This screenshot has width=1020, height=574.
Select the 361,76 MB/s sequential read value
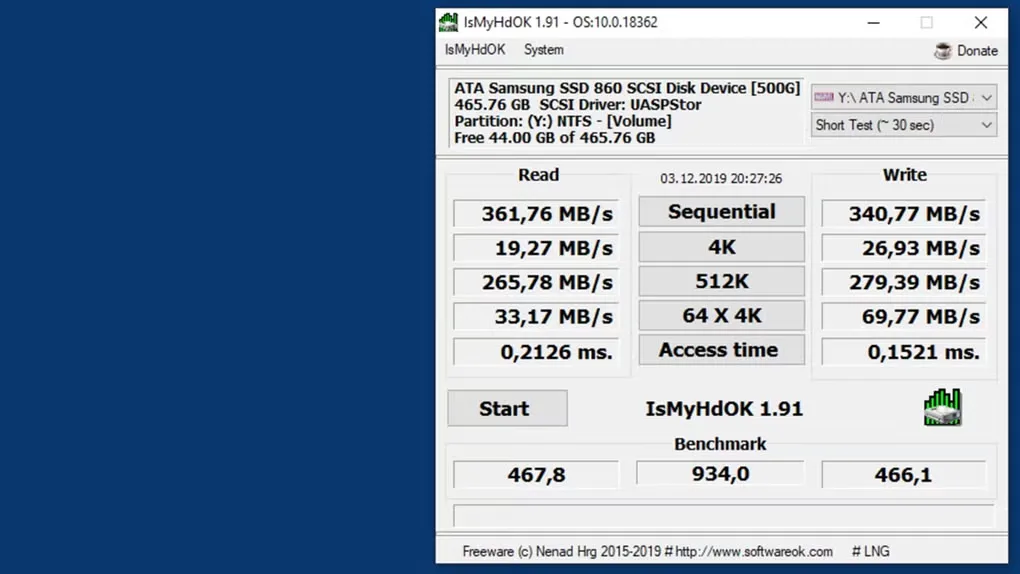pos(536,213)
